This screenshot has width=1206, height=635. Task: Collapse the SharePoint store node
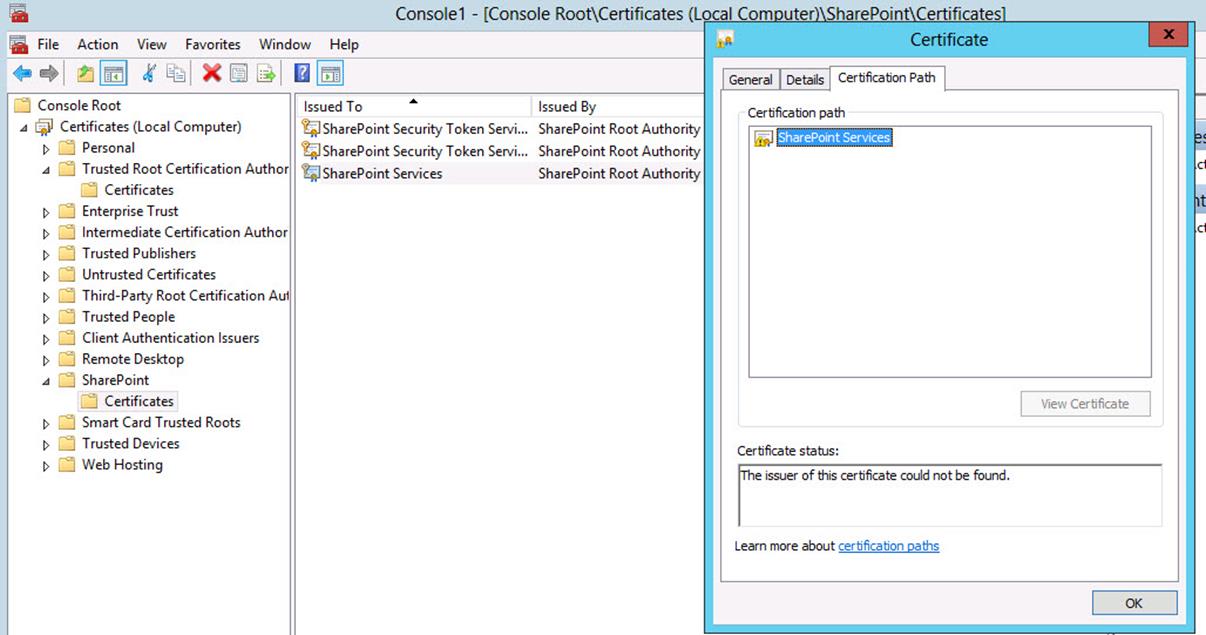point(46,381)
